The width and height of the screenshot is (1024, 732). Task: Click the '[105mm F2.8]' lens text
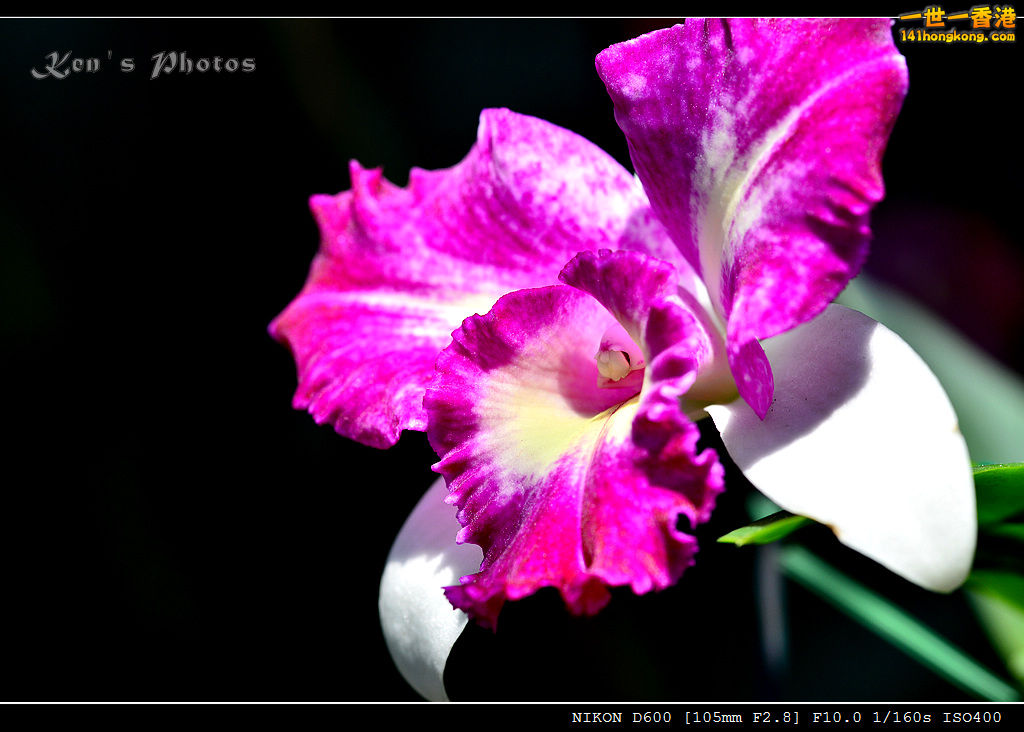[742, 717]
